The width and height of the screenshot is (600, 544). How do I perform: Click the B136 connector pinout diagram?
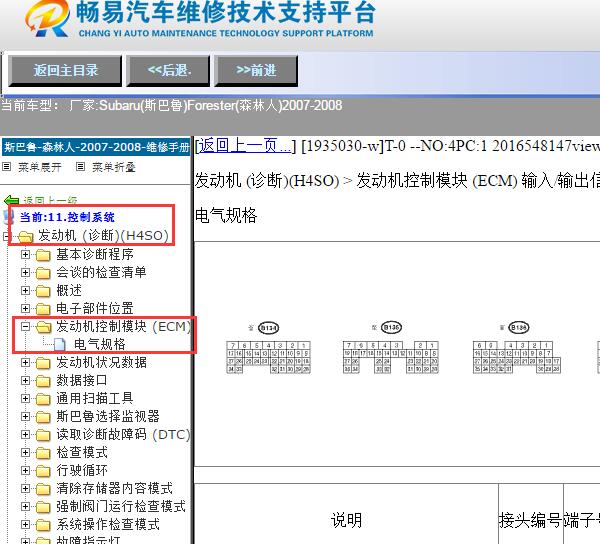pyautogui.click(x=517, y=357)
